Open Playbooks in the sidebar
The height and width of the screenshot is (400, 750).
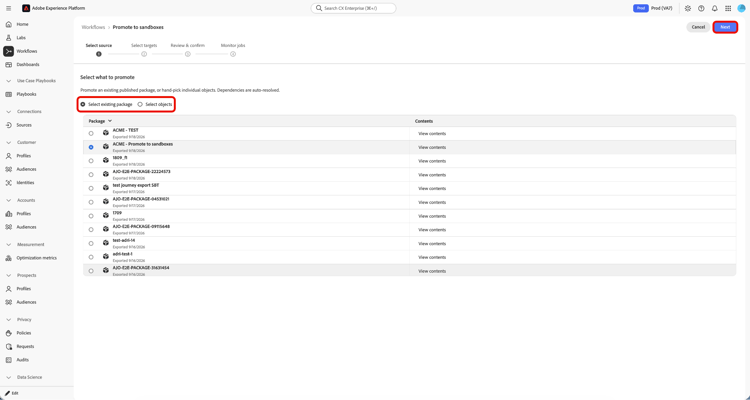[x=26, y=94]
